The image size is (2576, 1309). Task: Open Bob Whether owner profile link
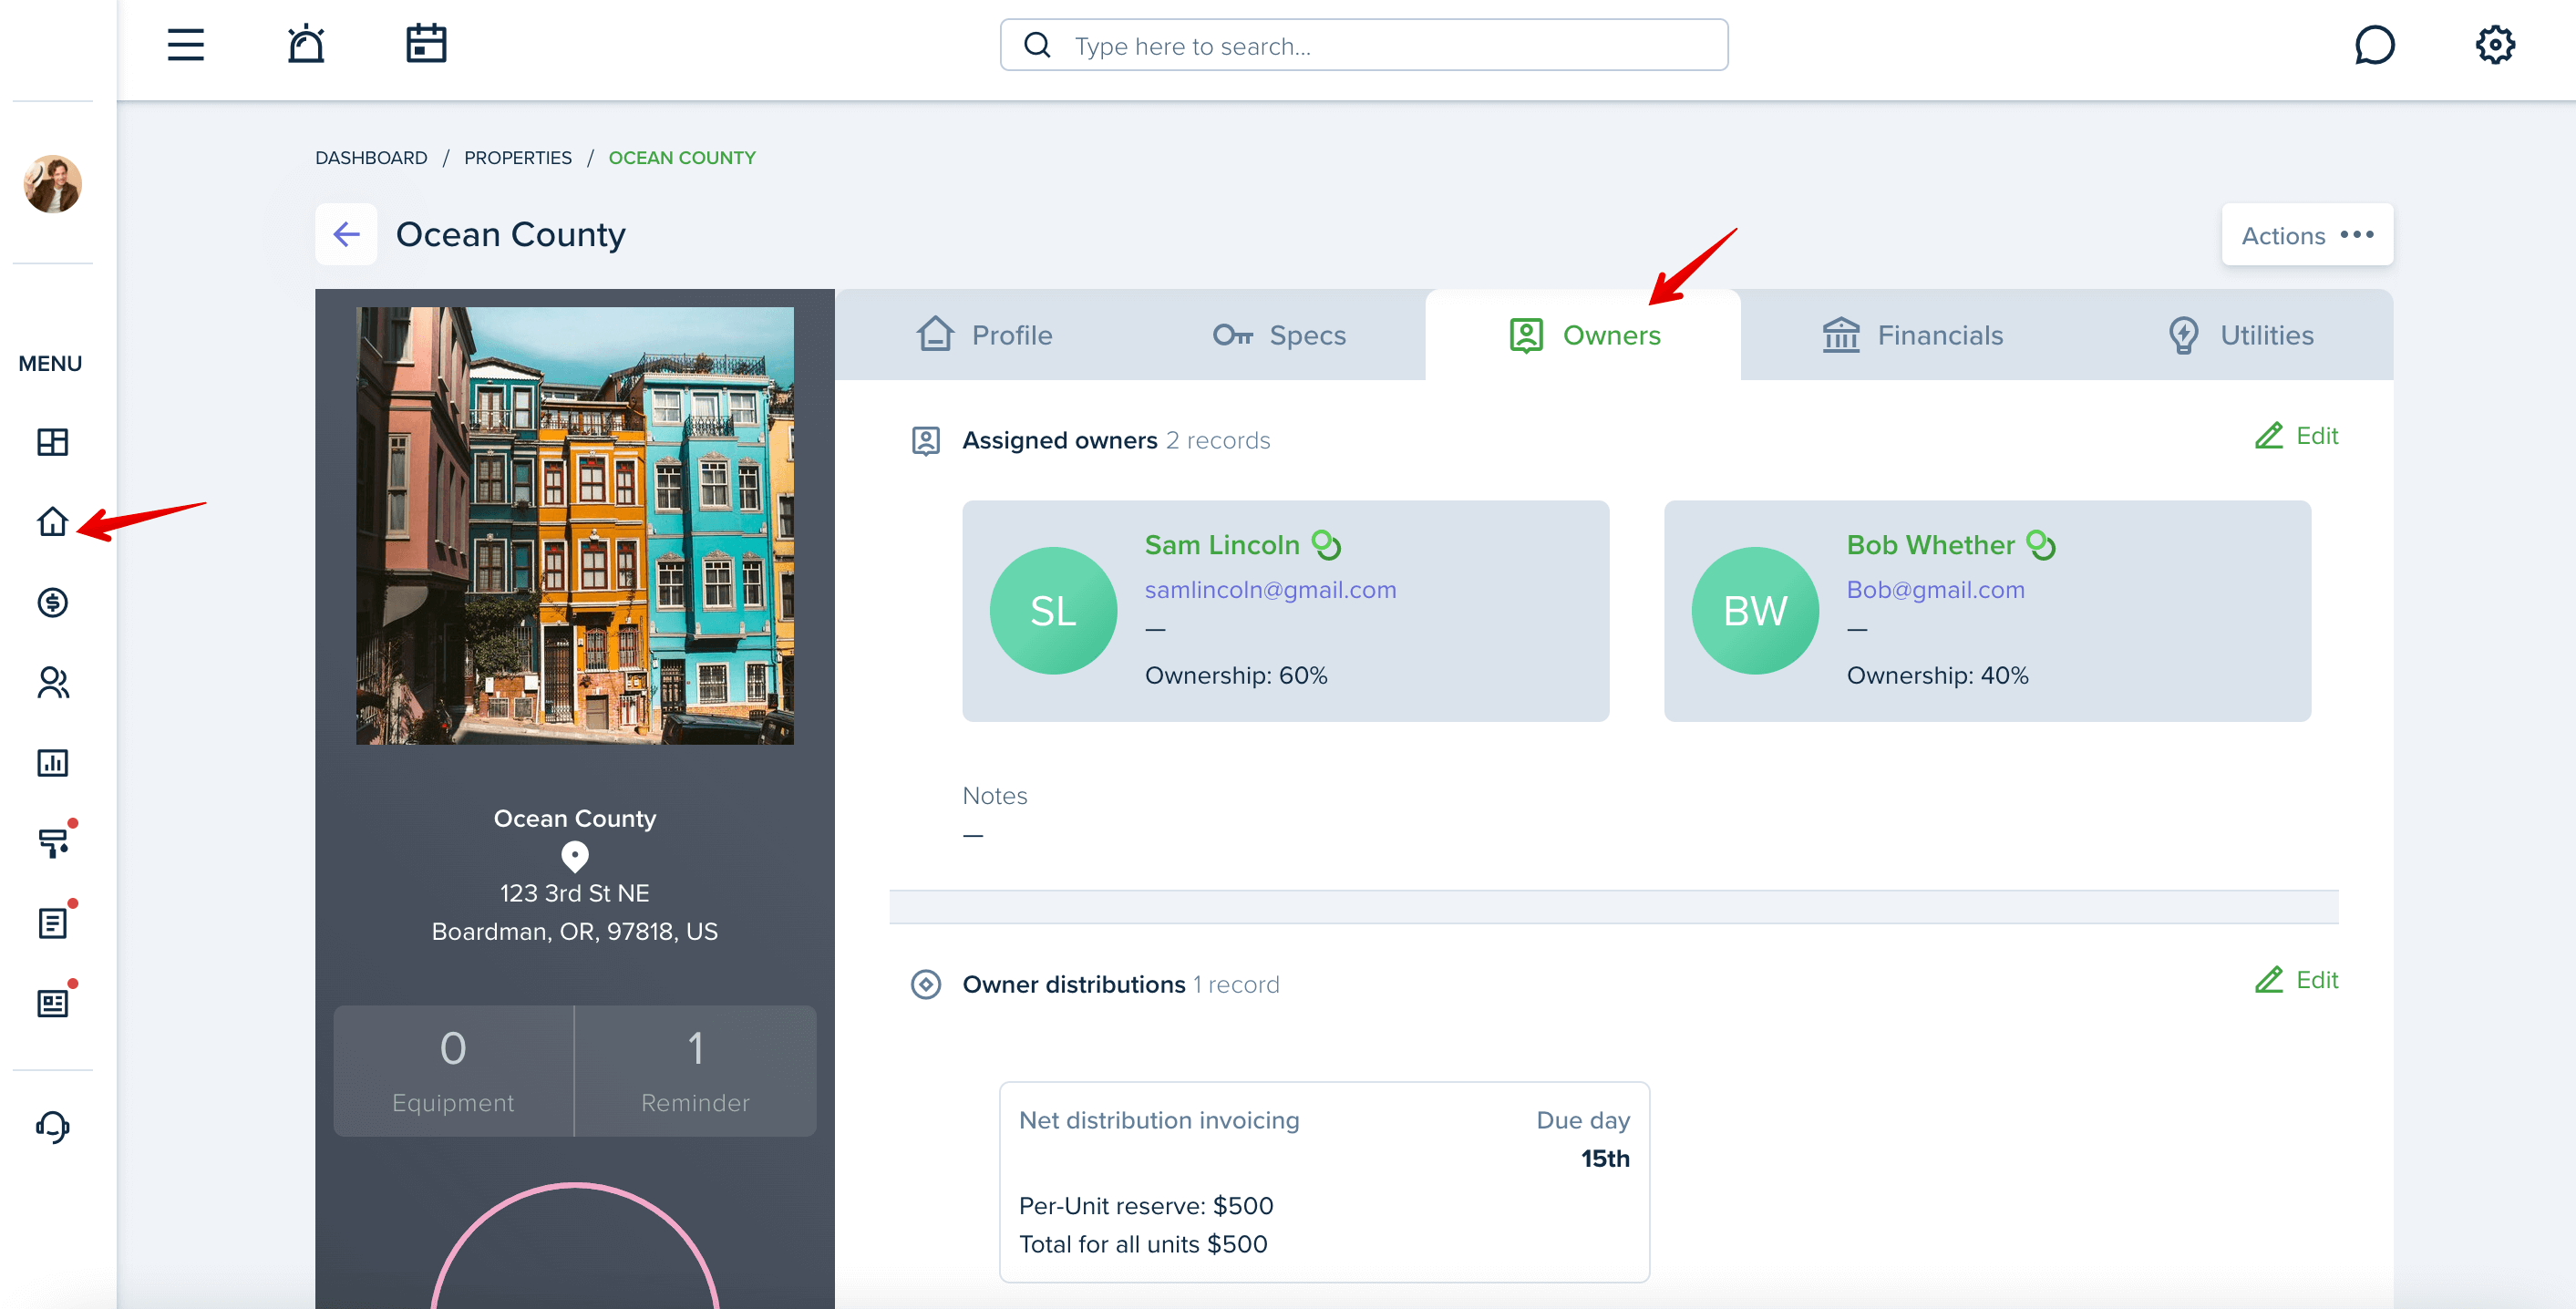click(1930, 545)
